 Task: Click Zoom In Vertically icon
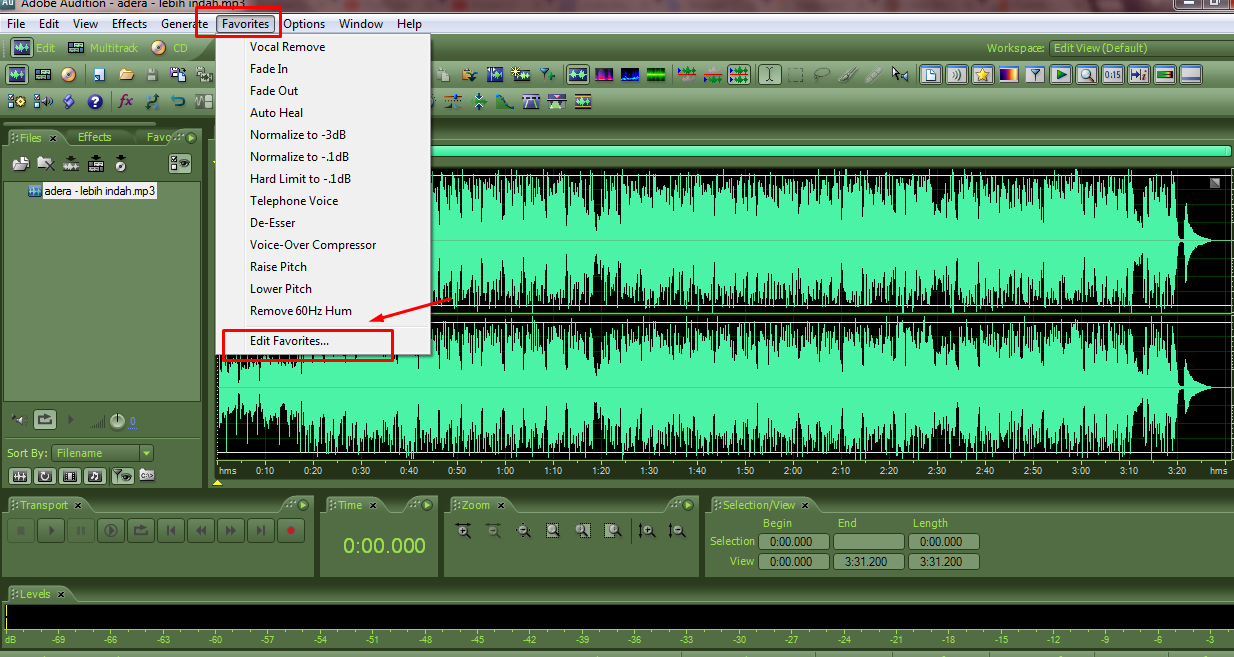click(647, 531)
